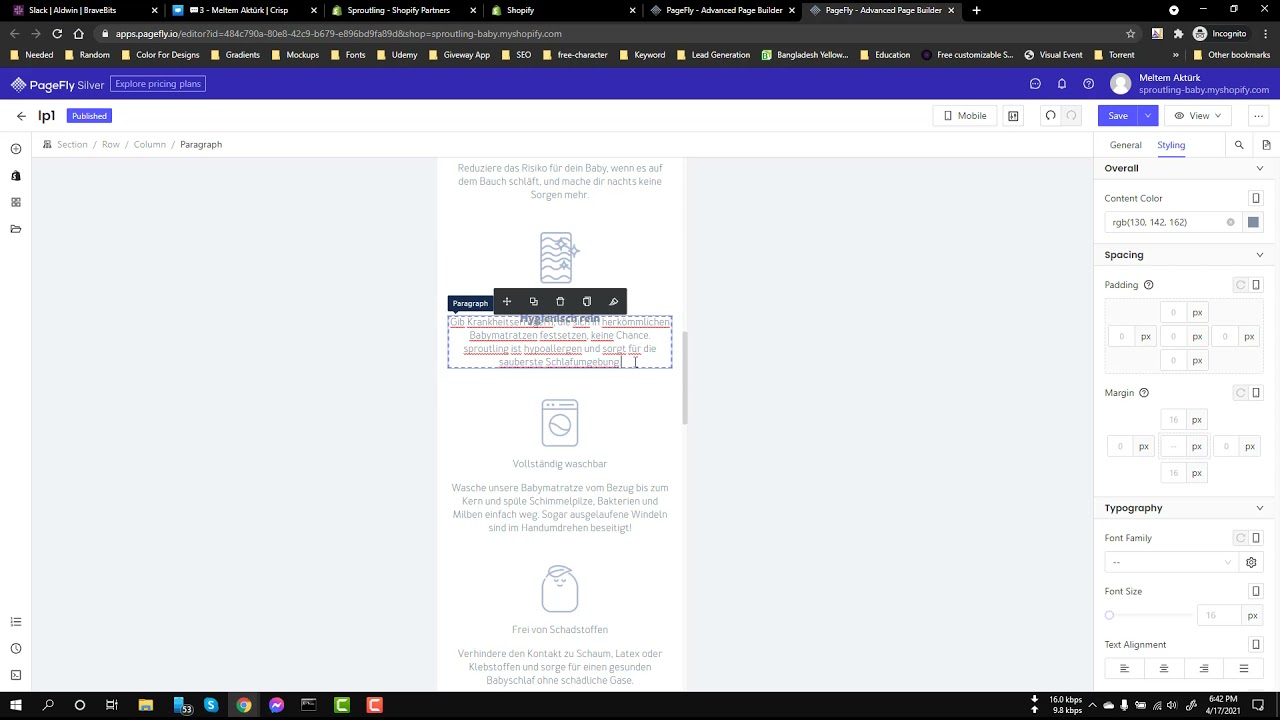Clear the rgb(130, 142, 162) color value
Image resolution: width=1280 pixels, height=720 pixels.
(x=1230, y=222)
